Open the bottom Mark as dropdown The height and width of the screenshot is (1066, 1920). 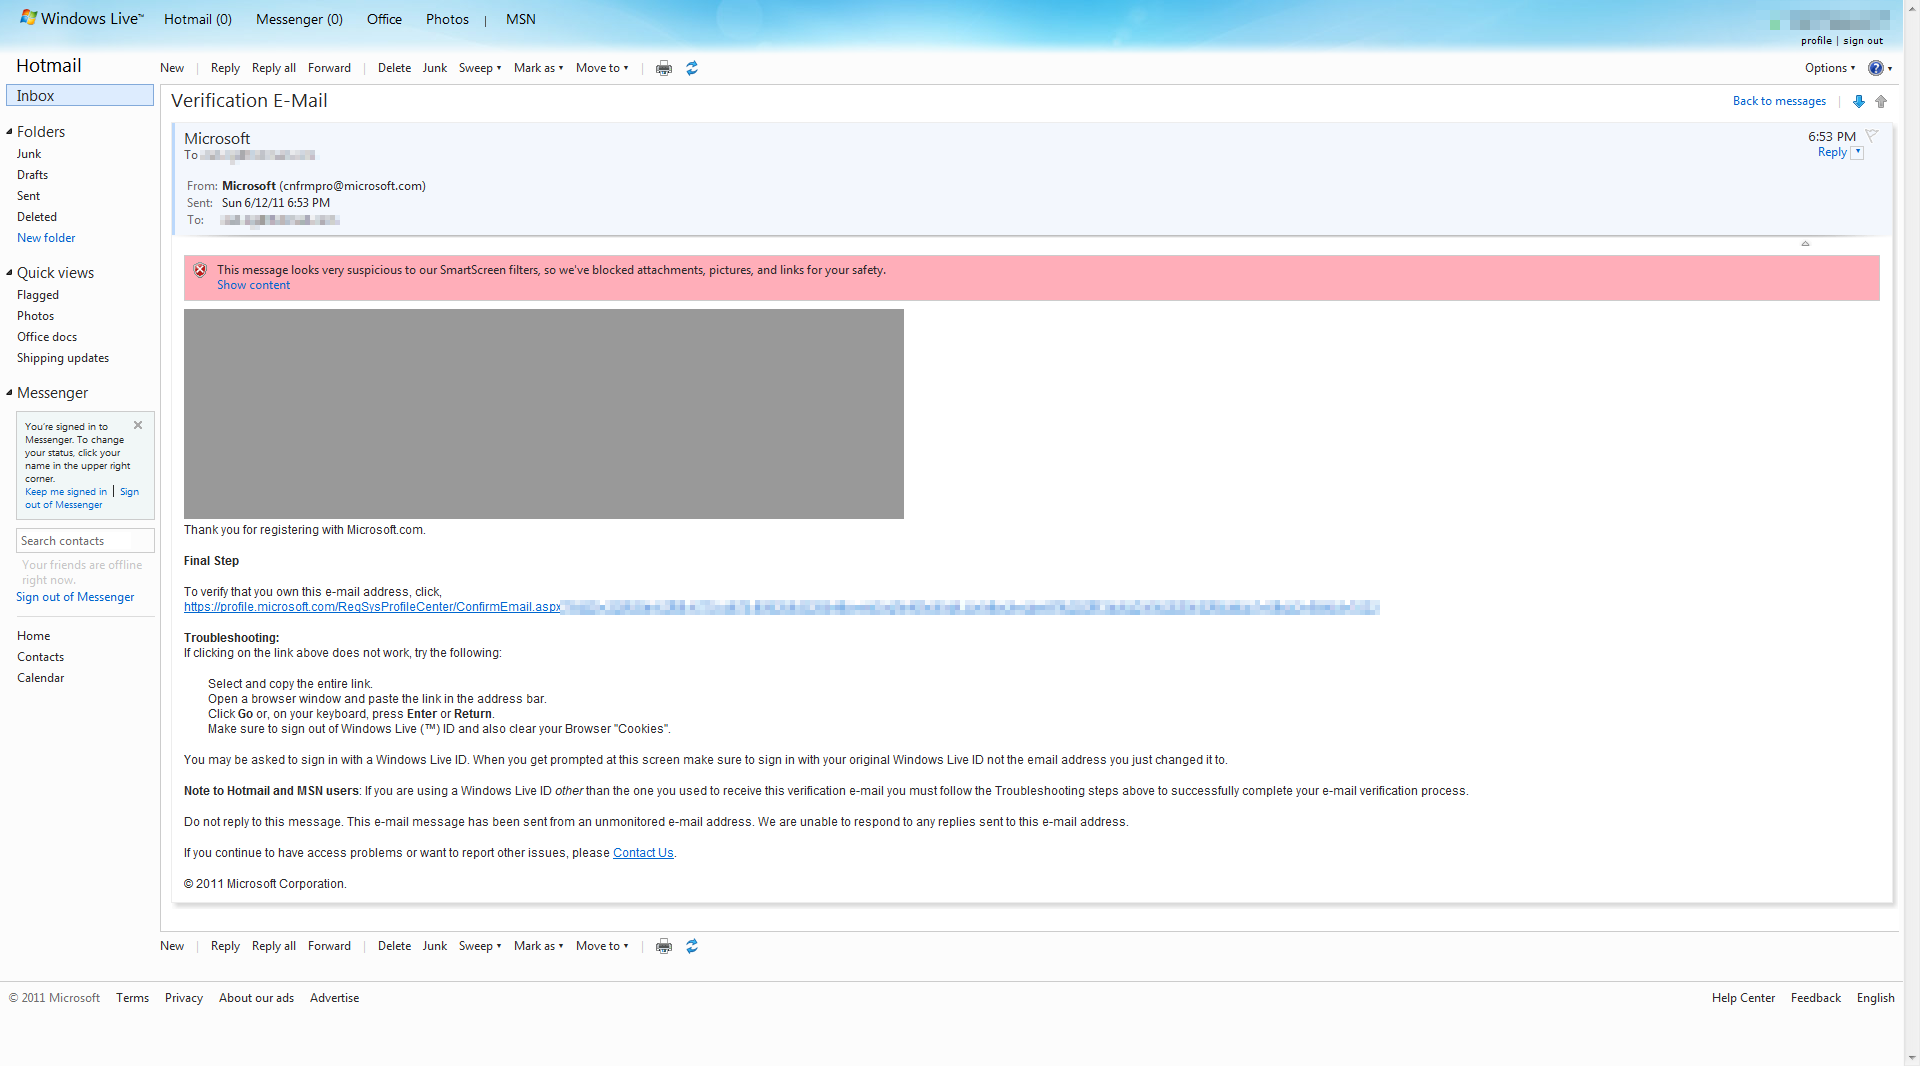[538, 946]
